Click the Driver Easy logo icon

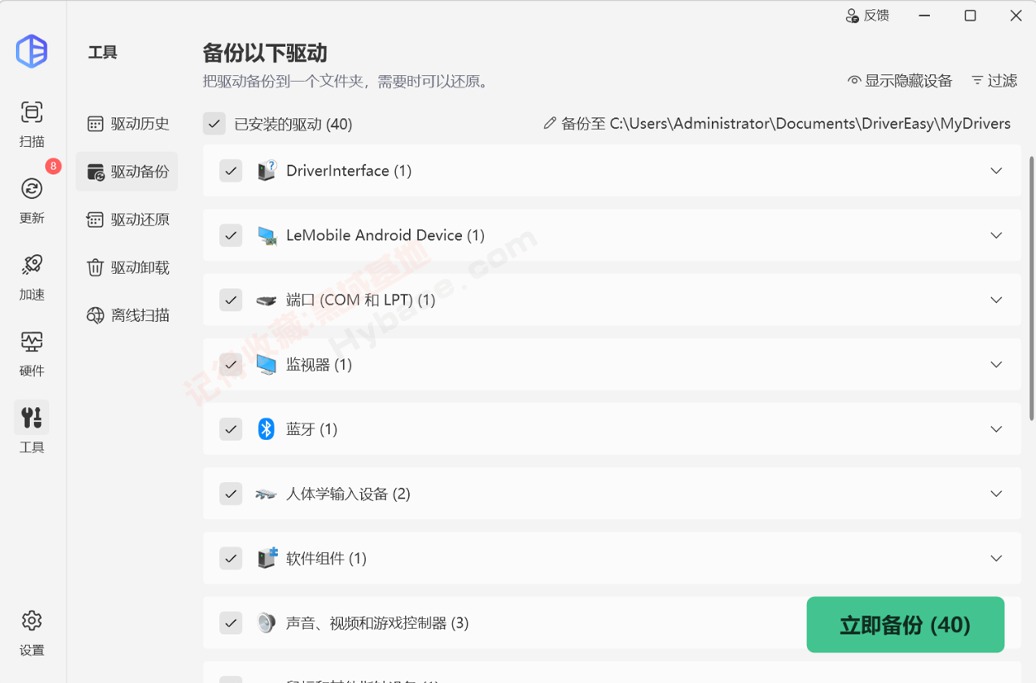pyautogui.click(x=31, y=52)
